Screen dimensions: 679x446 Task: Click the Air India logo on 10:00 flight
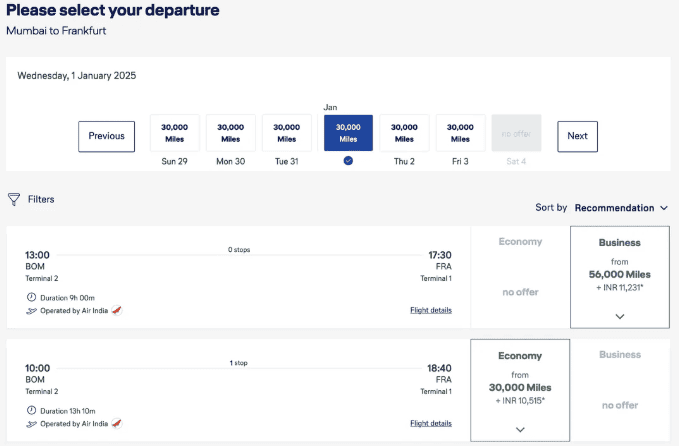[117, 423]
